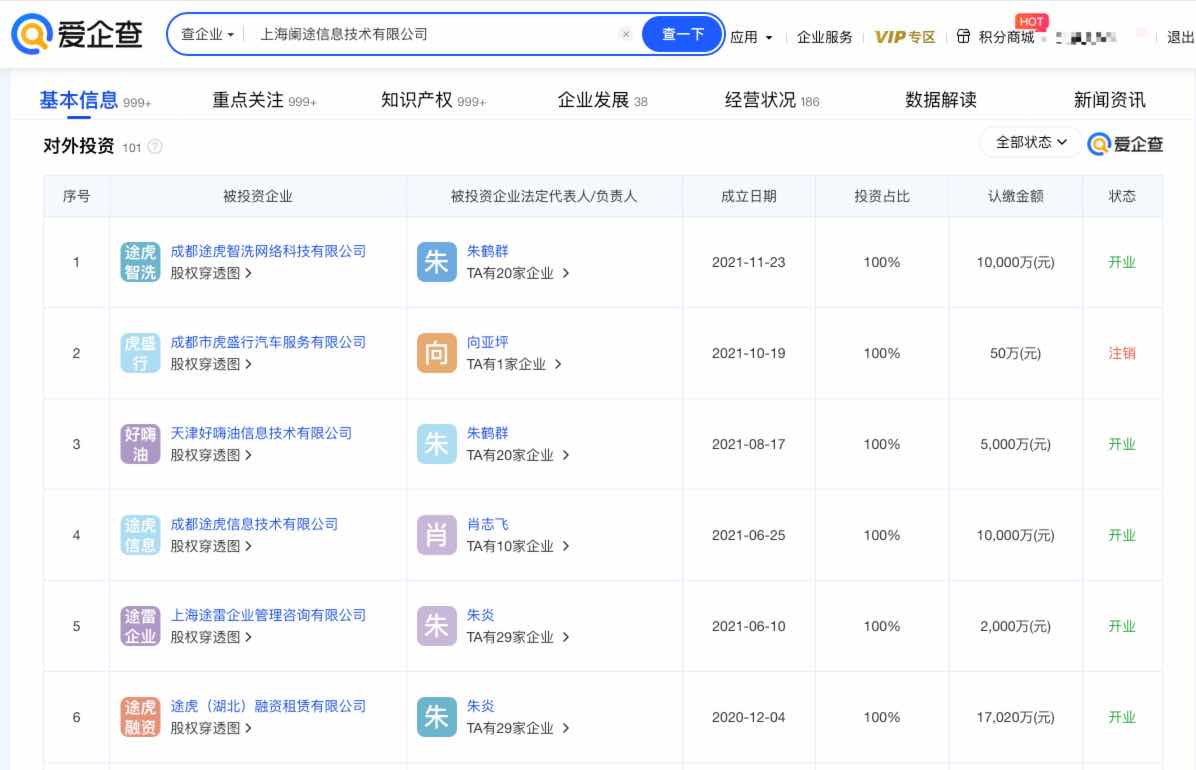Open 朱炎 profile link in row 5

pos(481,615)
